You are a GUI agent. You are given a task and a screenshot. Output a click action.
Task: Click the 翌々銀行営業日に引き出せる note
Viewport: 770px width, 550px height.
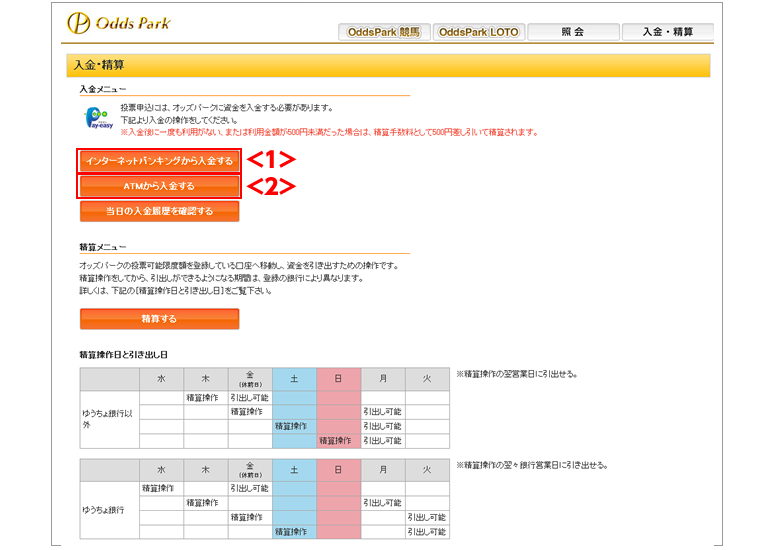point(532,465)
